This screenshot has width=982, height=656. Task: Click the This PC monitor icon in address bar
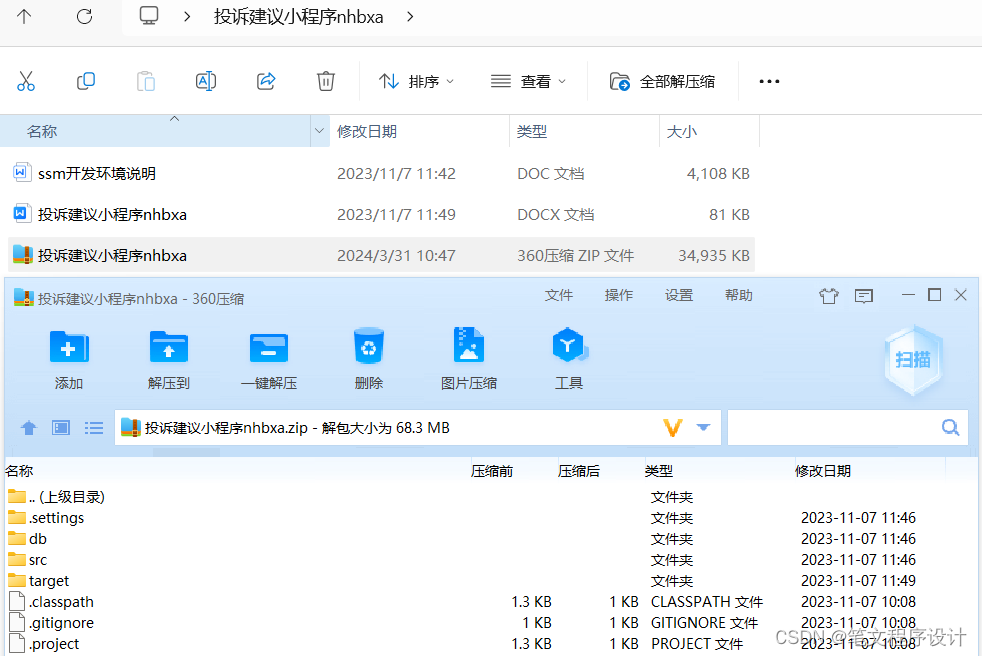tap(149, 16)
